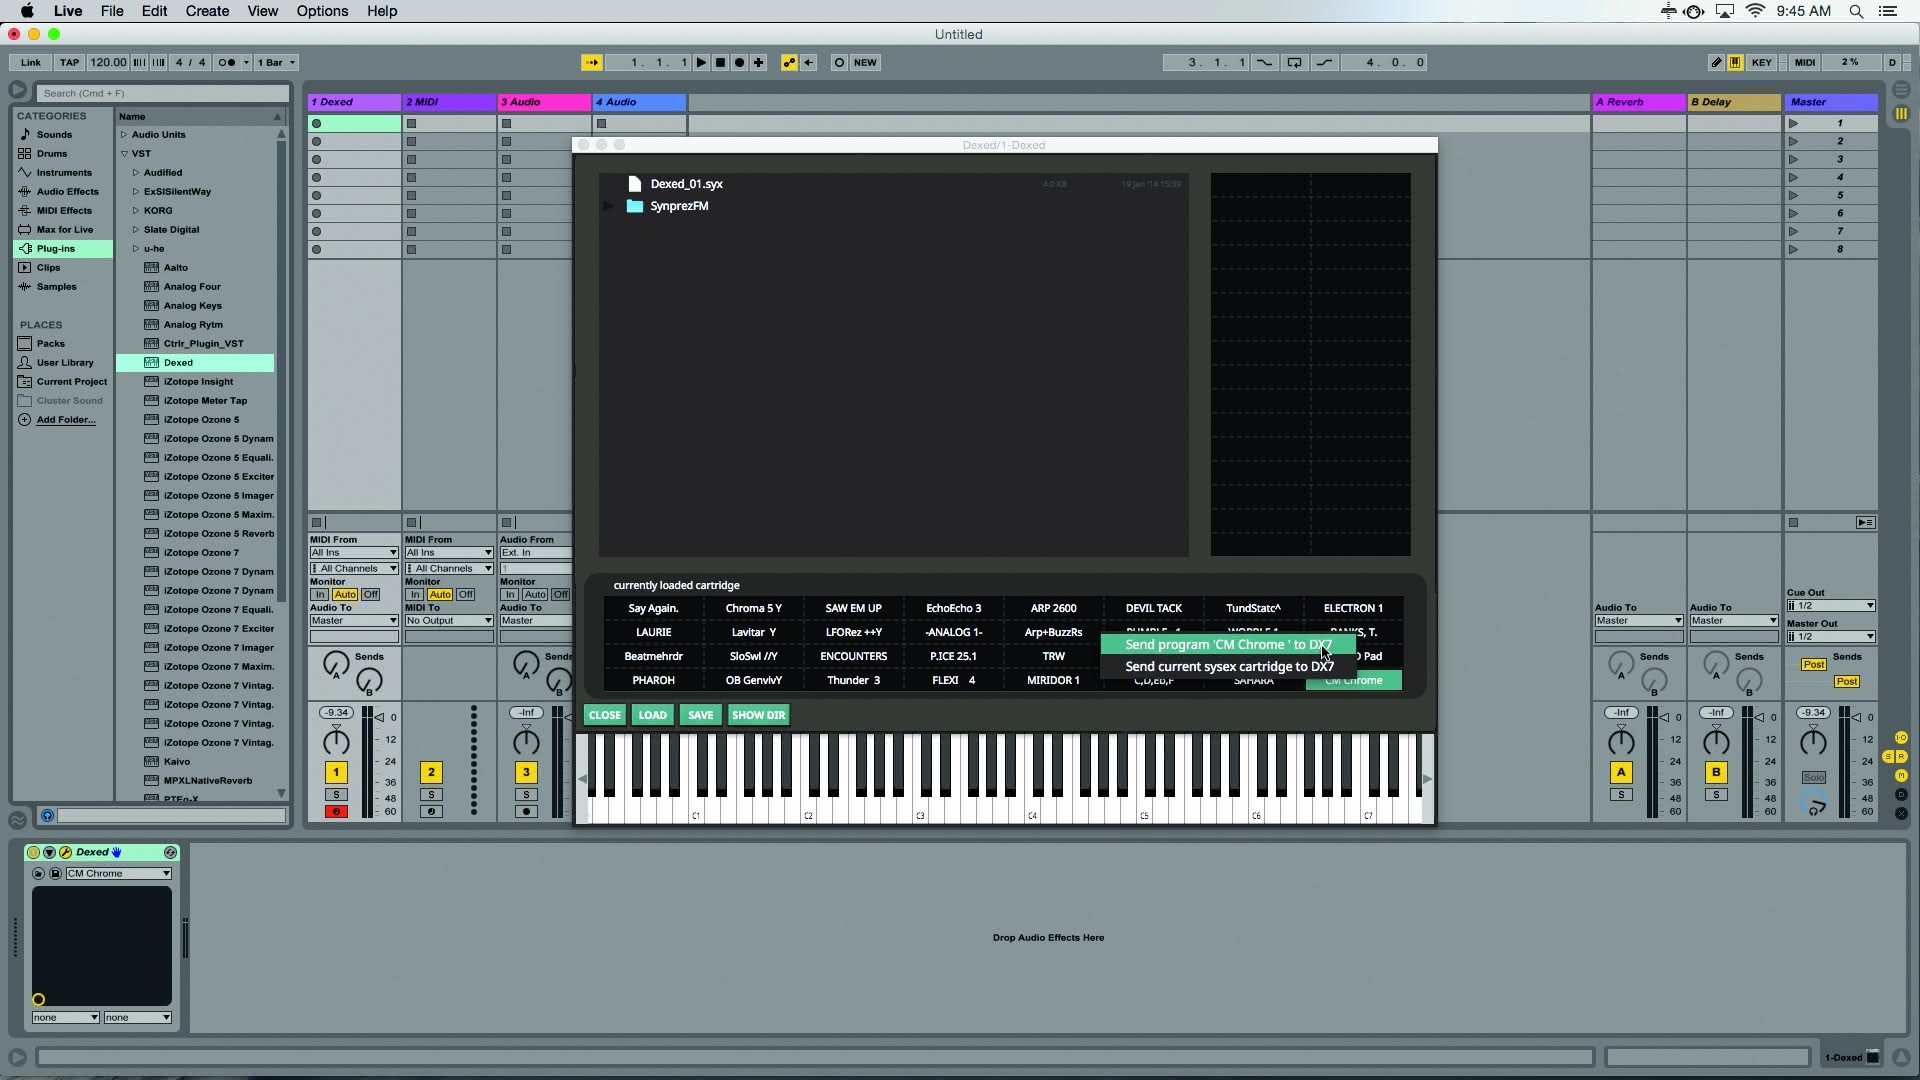Click the browser search field
This screenshot has height=1080, width=1920.
163,93
